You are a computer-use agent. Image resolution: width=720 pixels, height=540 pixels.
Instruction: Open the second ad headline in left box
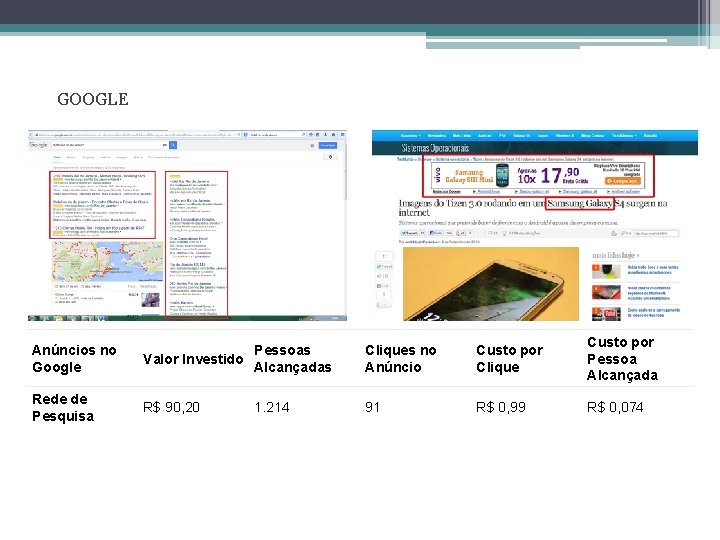tap(101, 202)
